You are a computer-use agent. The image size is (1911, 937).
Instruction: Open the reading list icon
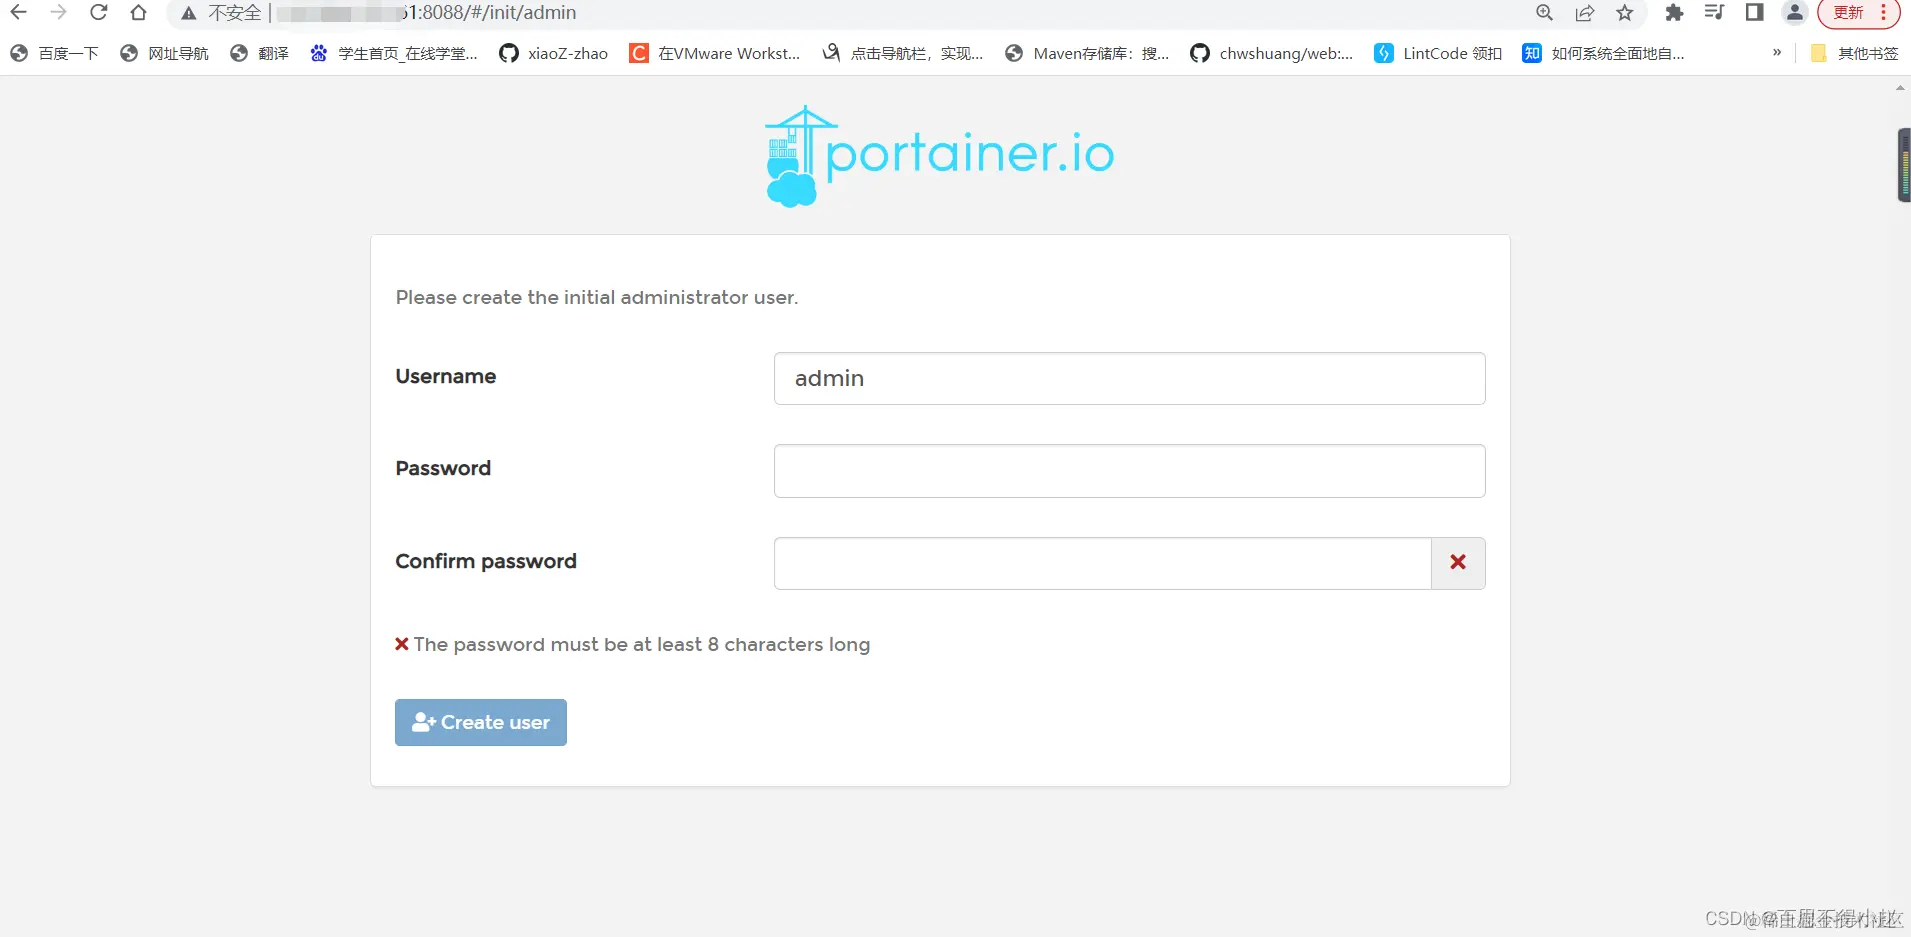coord(1714,13)
